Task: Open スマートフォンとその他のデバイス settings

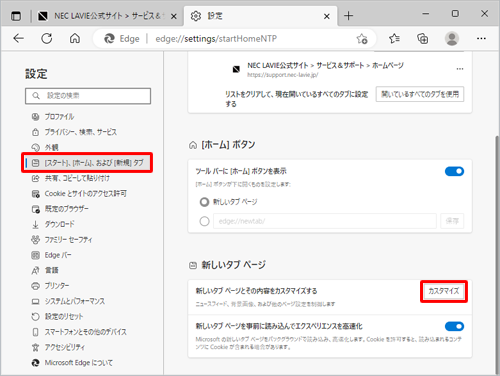Action: [79, 332]
